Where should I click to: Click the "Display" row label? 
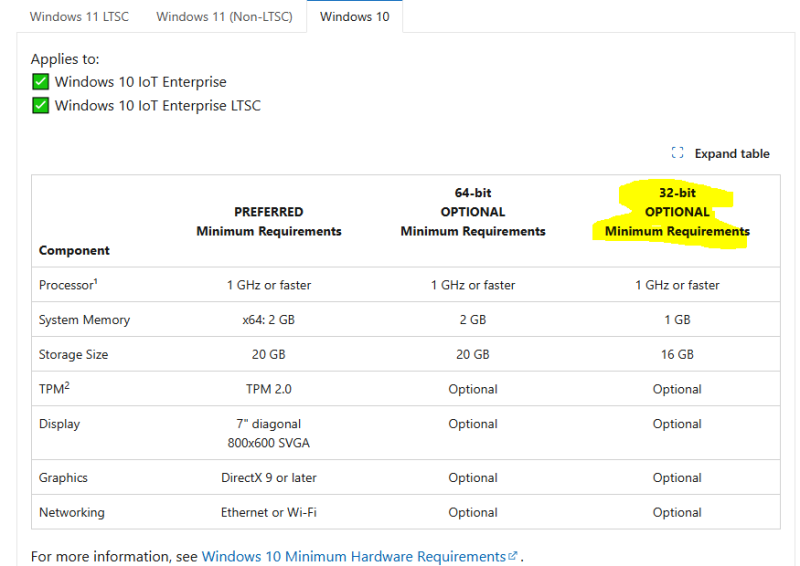(x=59, y=424)
